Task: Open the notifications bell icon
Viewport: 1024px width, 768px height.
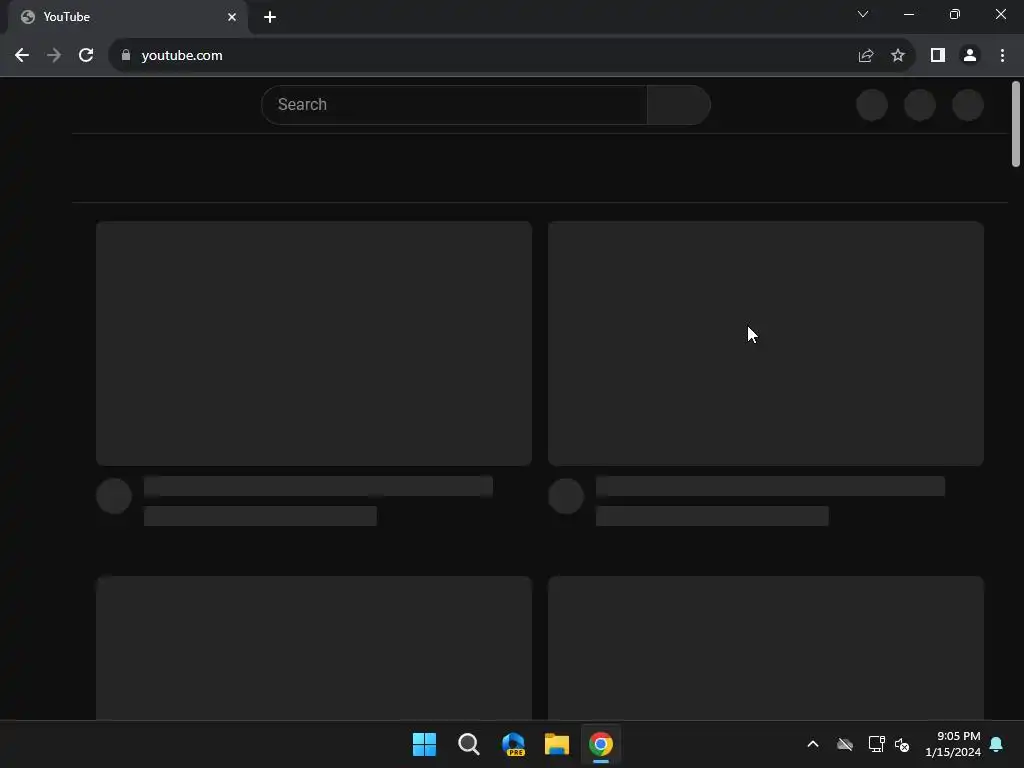Action: (997, 744)
